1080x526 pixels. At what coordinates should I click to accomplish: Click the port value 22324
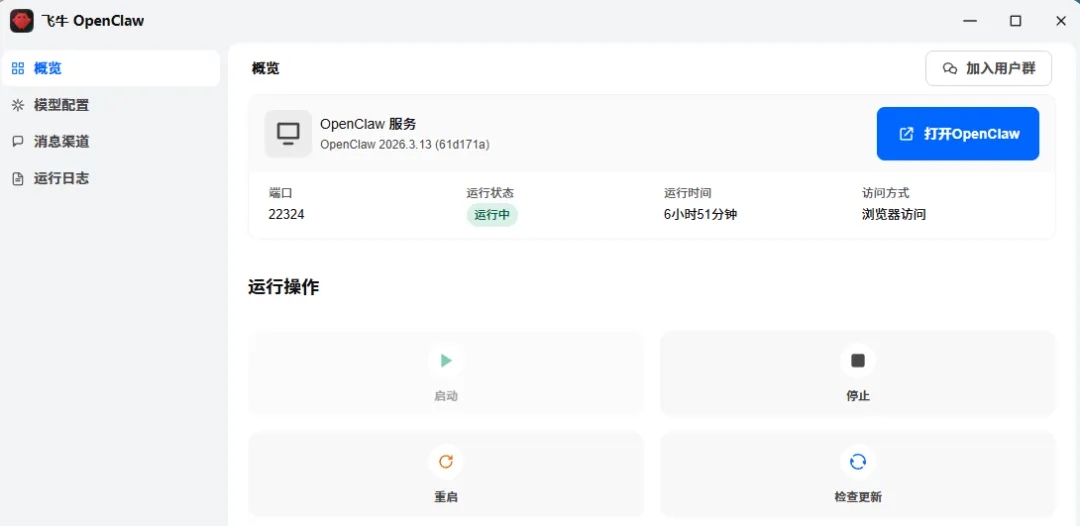tap(287, 215)
